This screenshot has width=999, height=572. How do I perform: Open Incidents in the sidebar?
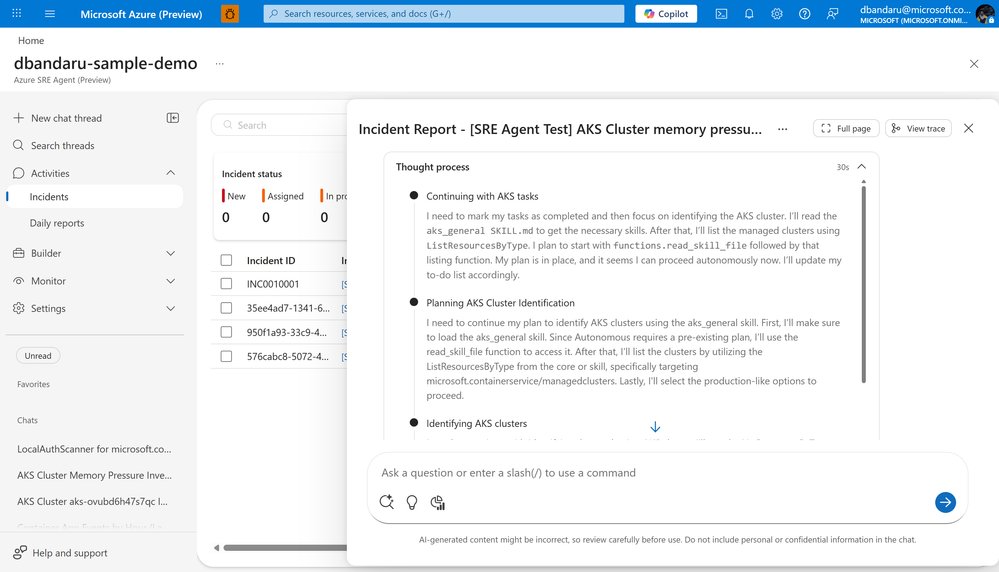(94, 197)
